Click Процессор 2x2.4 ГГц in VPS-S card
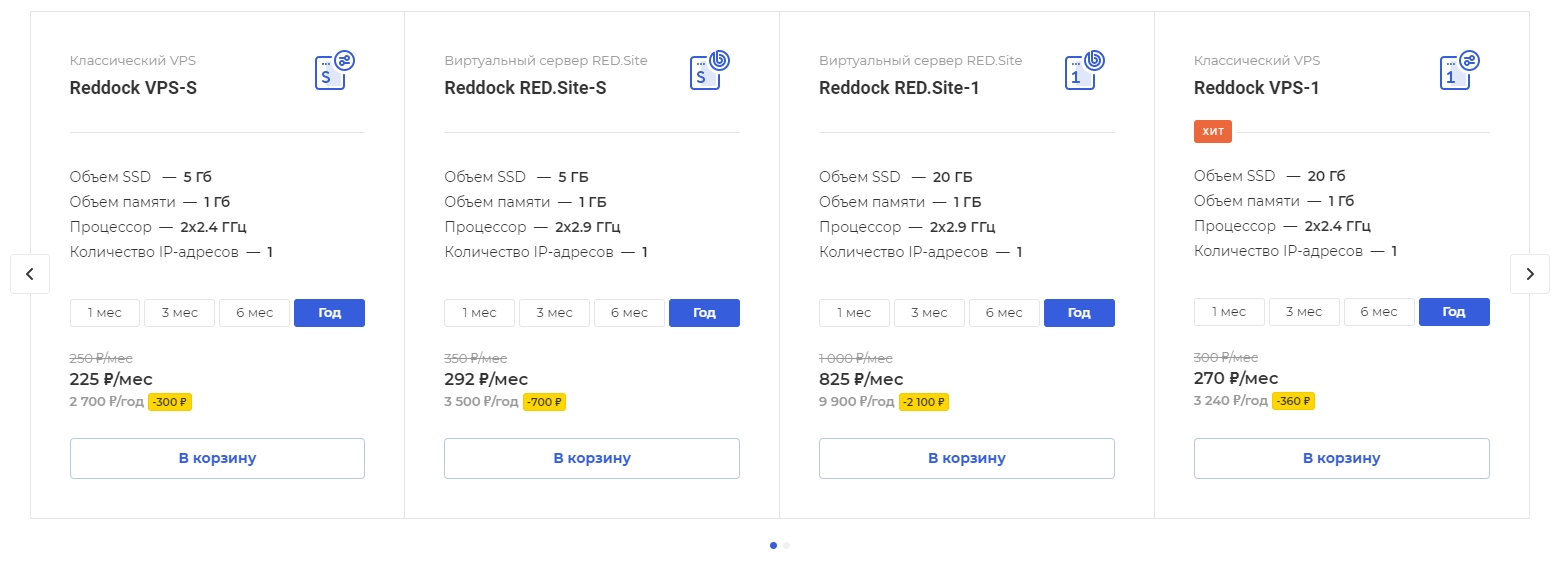 click(x=158, y=227)
